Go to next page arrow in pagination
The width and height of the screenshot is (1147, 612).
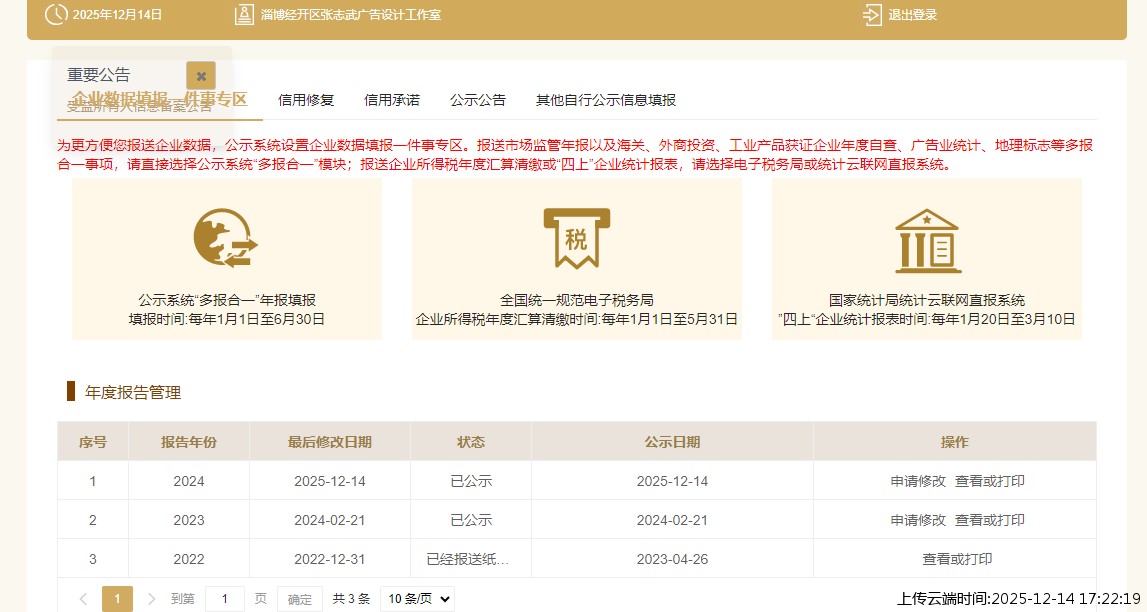[x=151, y=599]
